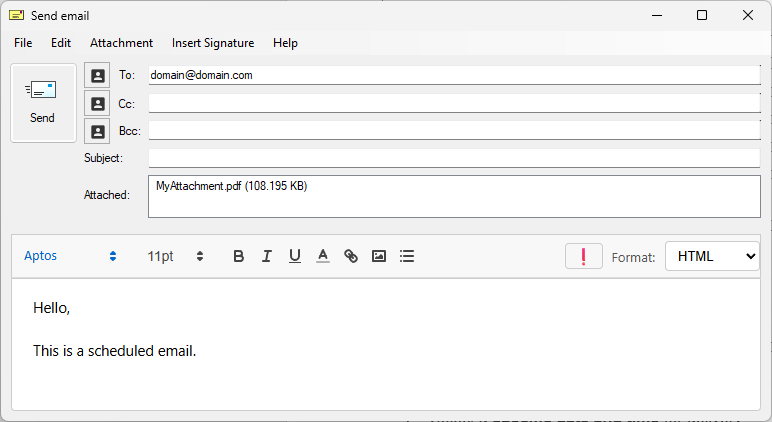Toggle underline text formatting

tap(294, 256)
